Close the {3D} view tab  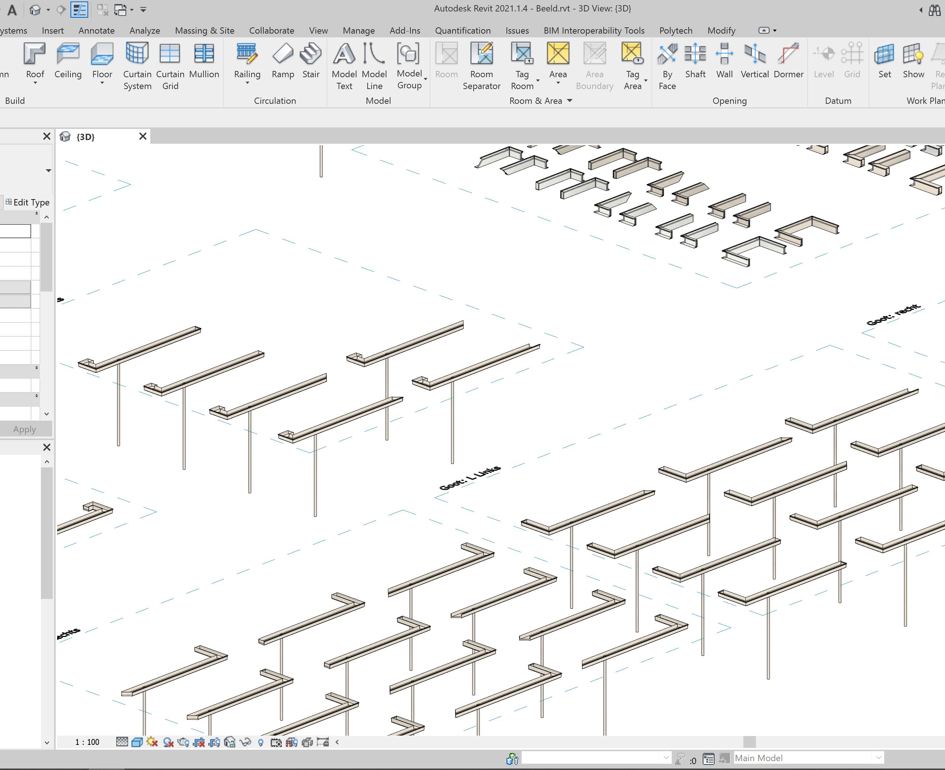tap(142, 136)
